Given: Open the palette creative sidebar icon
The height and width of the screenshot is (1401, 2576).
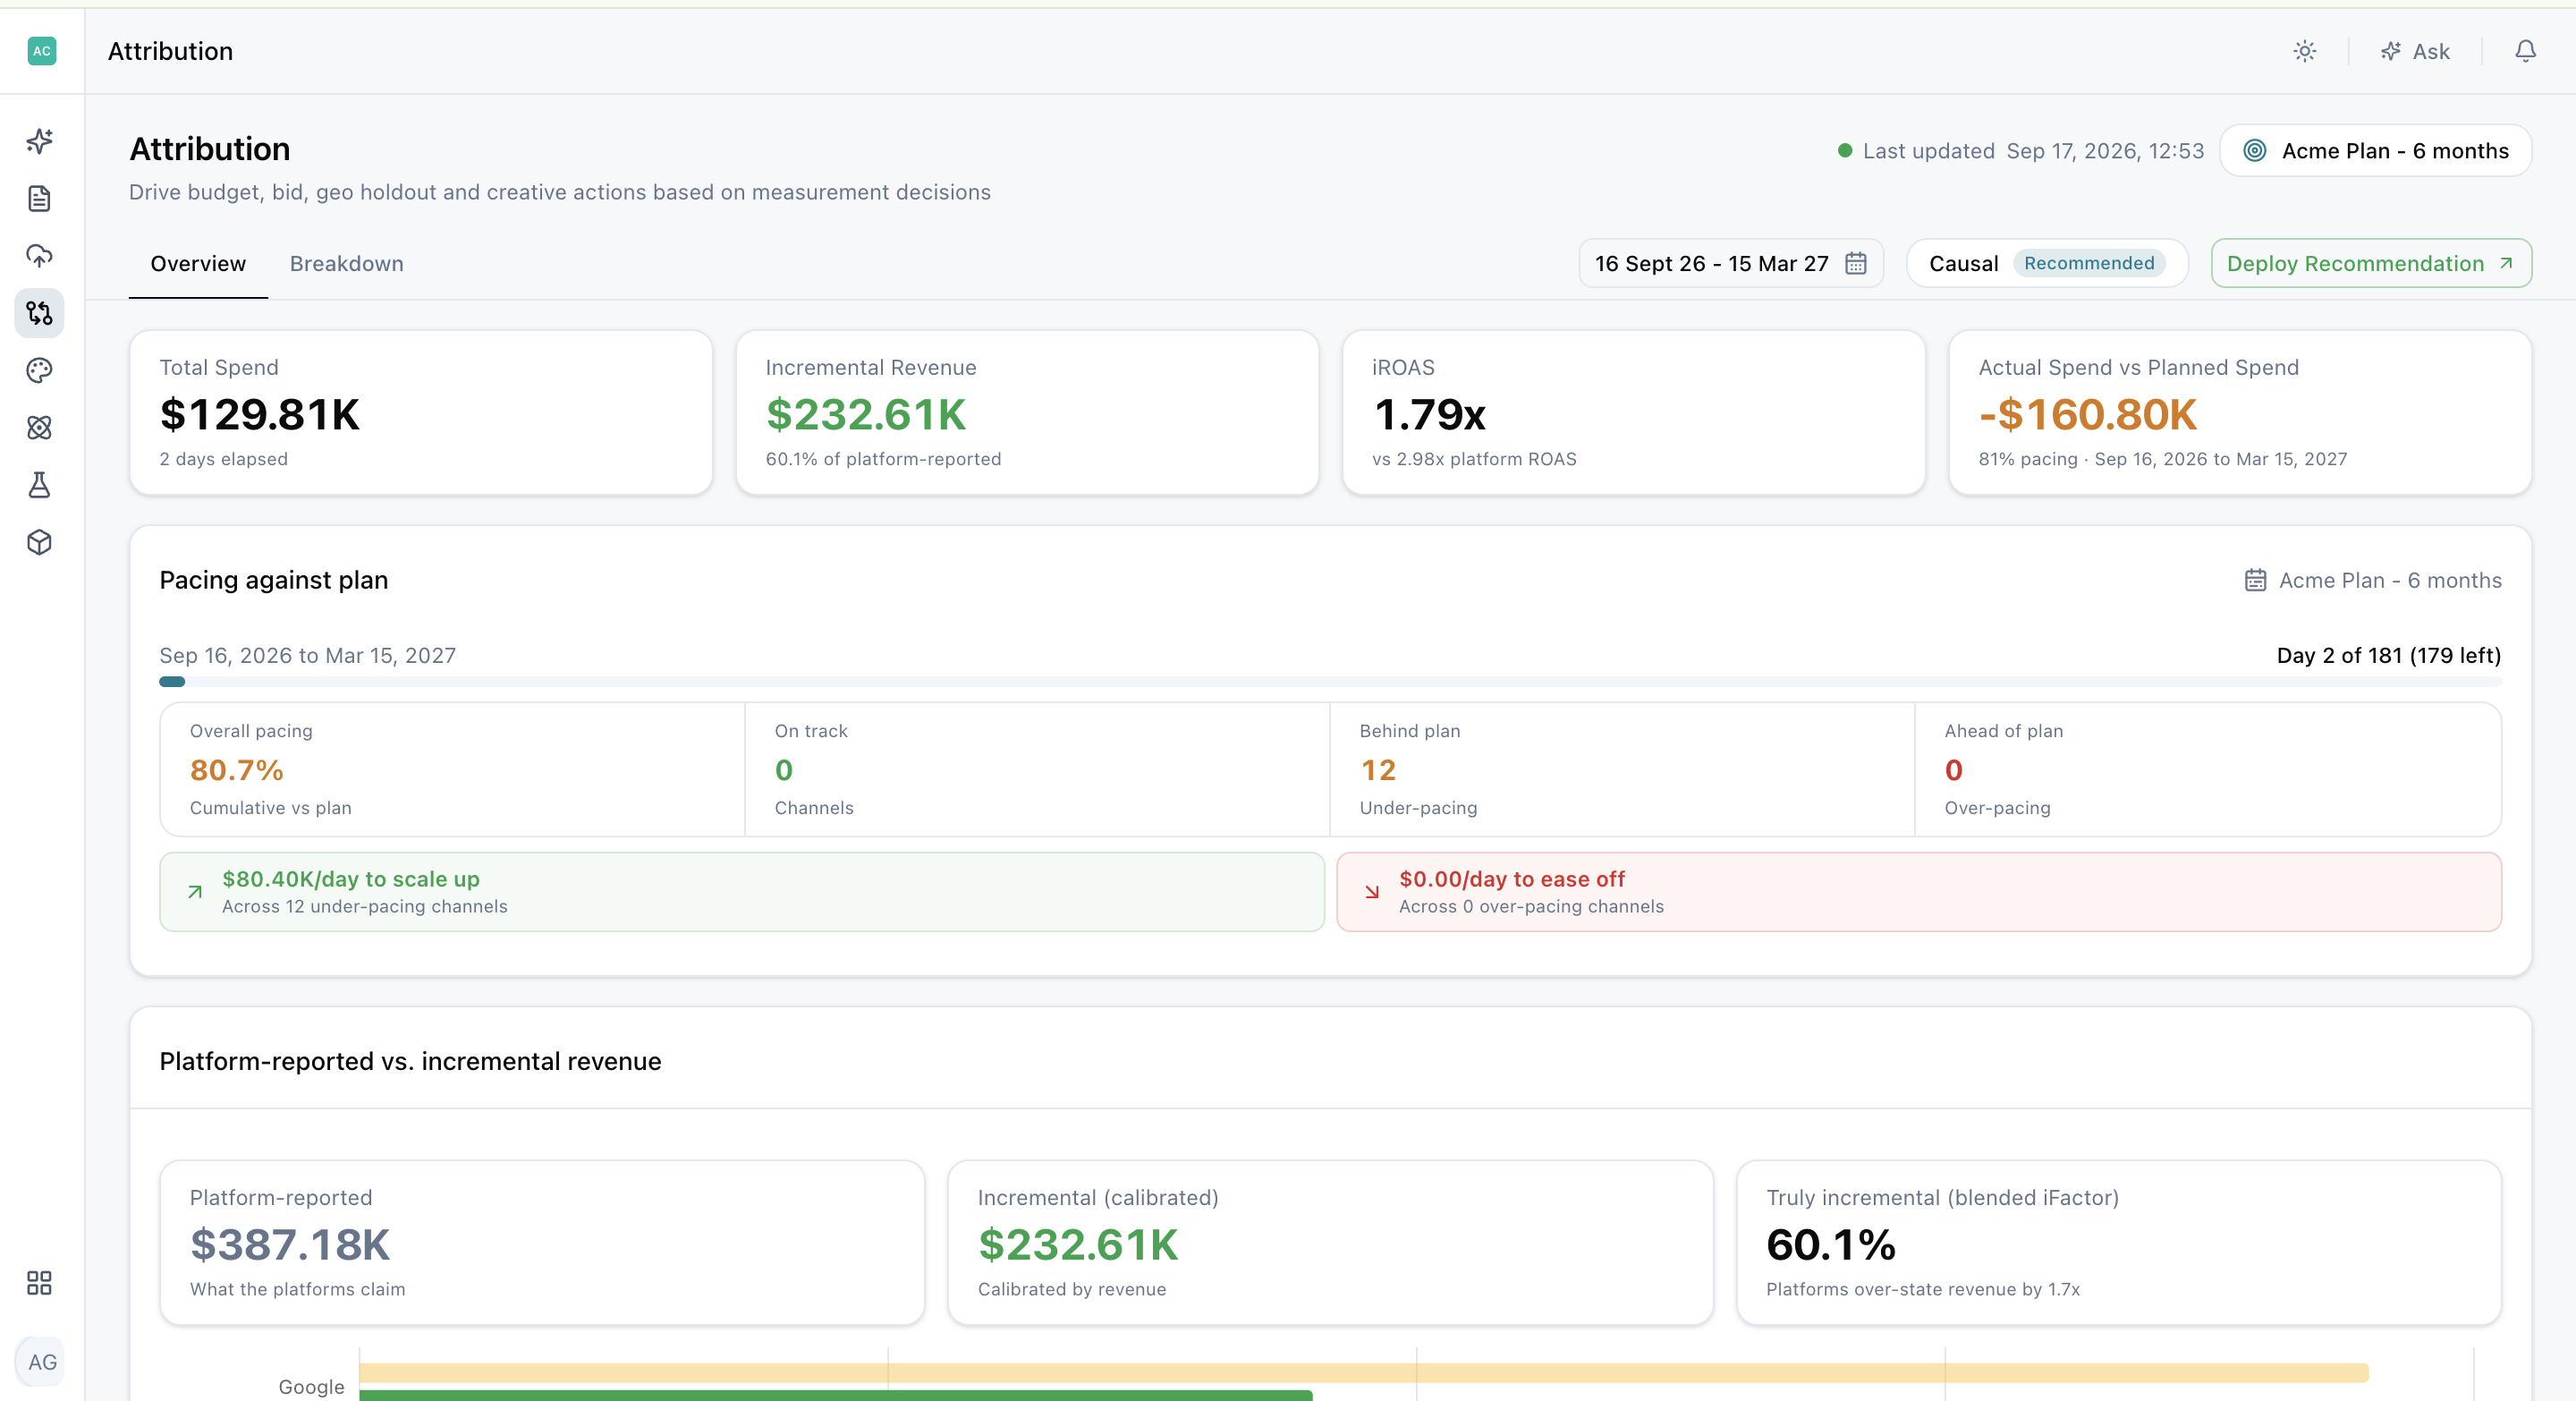Looking at the screenshot, I should [x=40, y=370].
